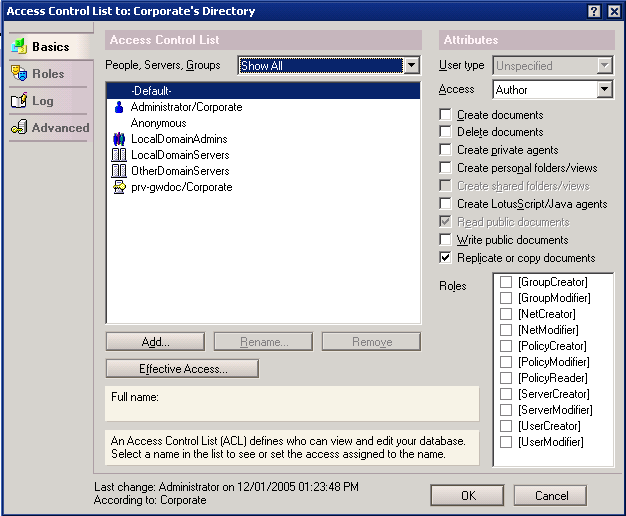Check the [UserCreator] role

[506, 426]
